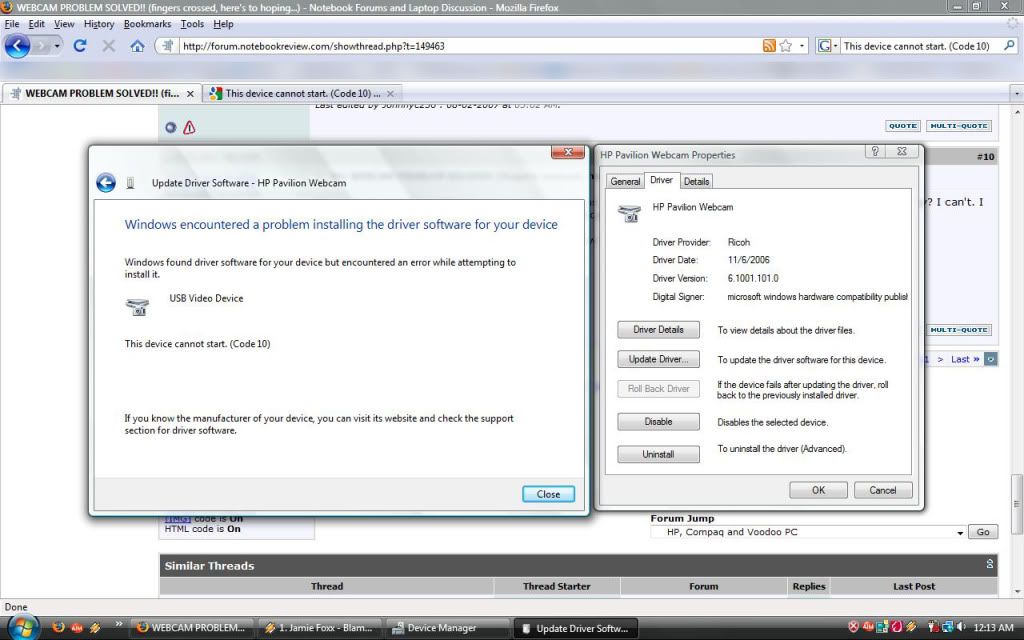1024x640 pixels.
Task: Switch to the General tab in Webcam Properties
Action: click(625, 182)
